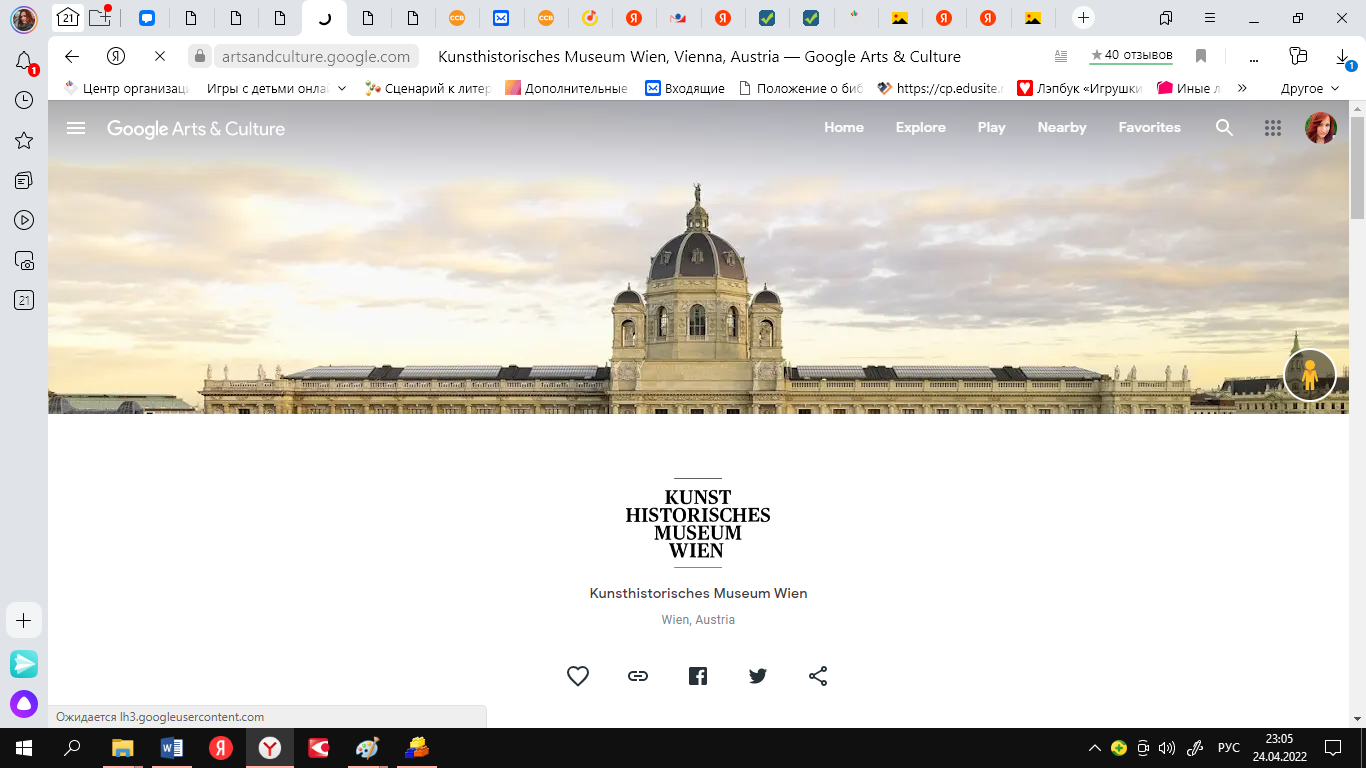Open the Windows Start menu
Image resolution: width=1366 pixels, height=768 pixels.
(24, 747)
